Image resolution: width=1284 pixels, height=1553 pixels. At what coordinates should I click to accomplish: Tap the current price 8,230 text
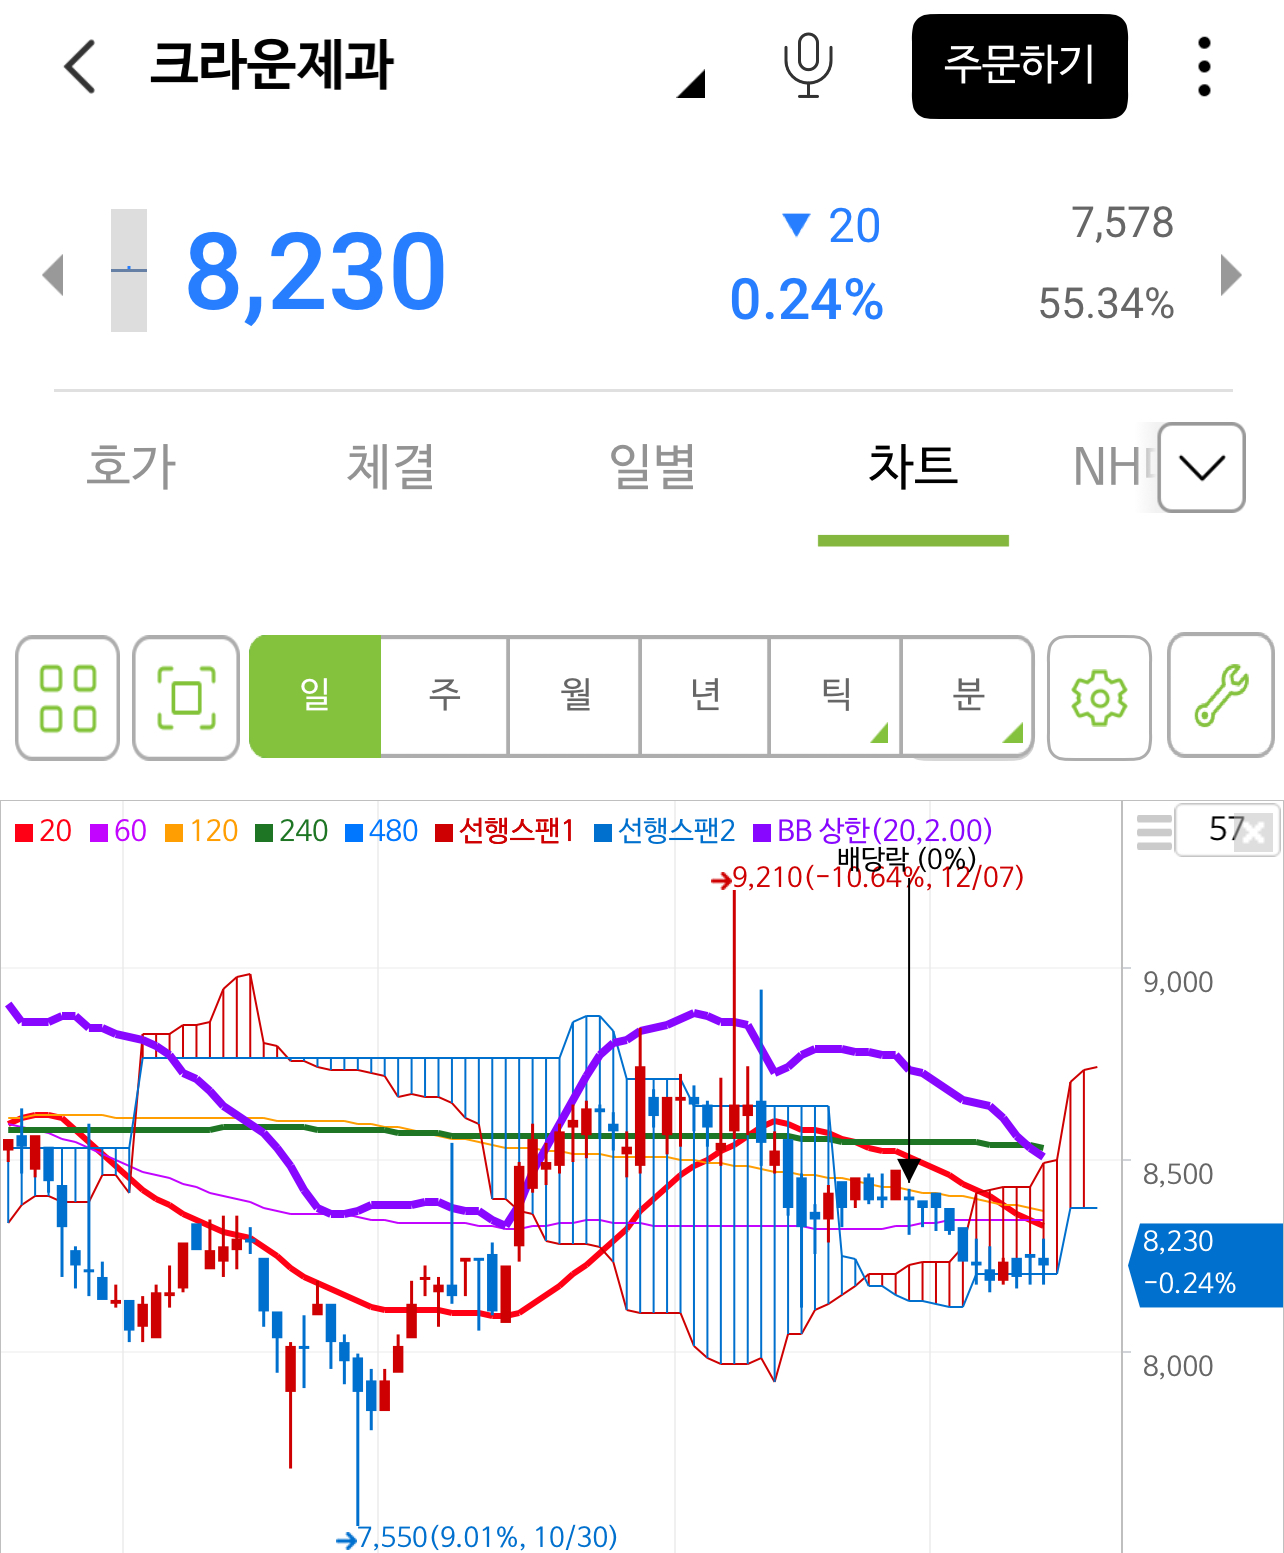click(x=316, y=272)
